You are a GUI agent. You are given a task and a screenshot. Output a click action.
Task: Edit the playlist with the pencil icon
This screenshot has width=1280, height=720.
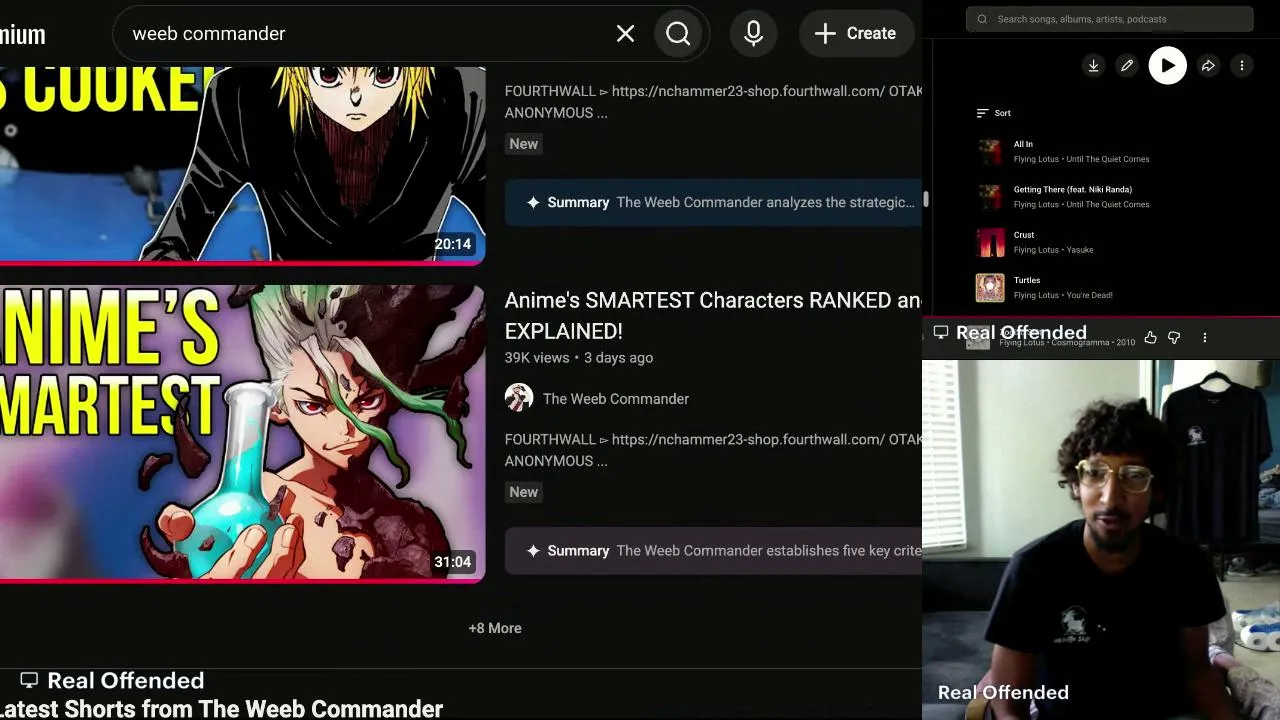coord(1127,66)
